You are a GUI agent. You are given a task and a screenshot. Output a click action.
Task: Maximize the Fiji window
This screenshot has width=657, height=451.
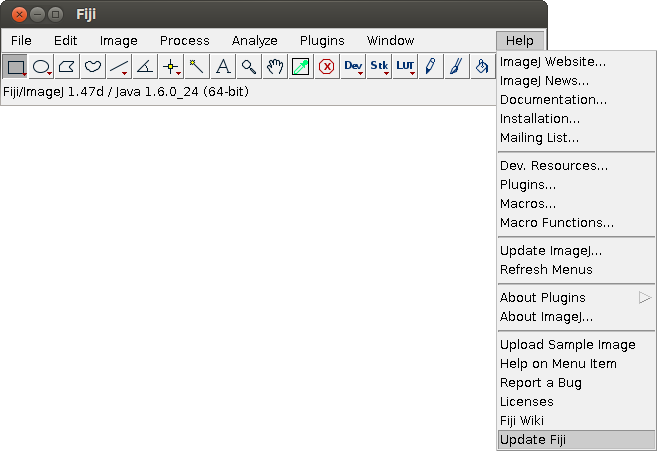[x=55, y=15]
